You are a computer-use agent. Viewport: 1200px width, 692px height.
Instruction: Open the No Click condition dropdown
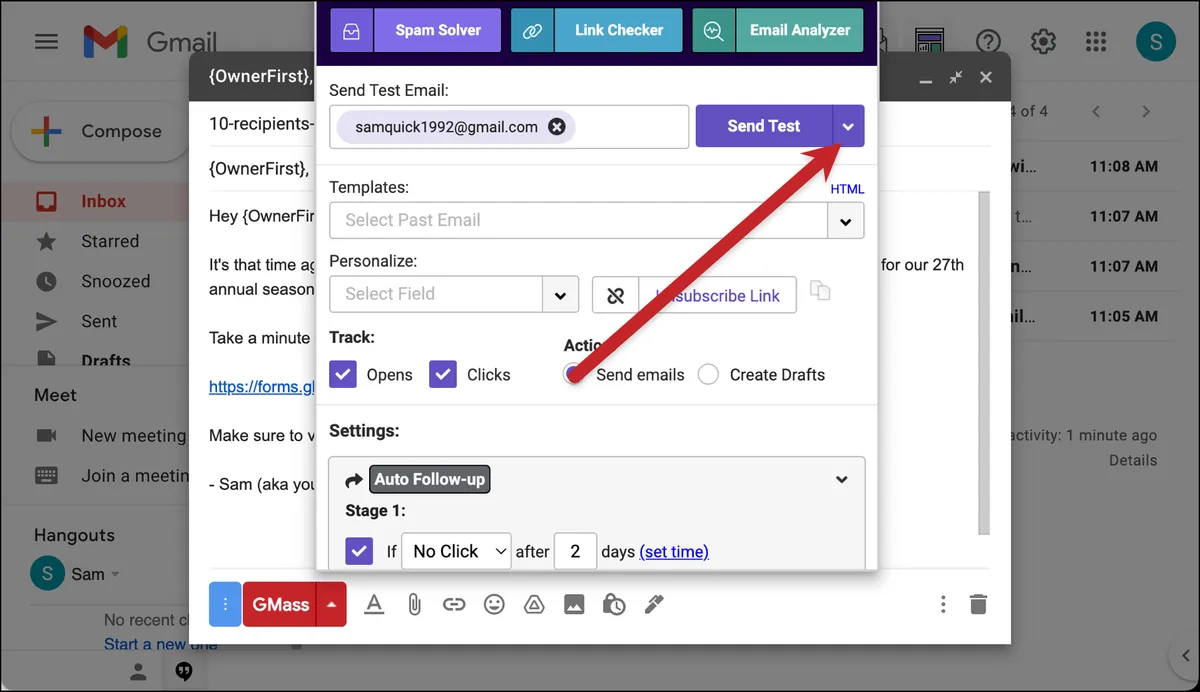[x=456, y=551]
